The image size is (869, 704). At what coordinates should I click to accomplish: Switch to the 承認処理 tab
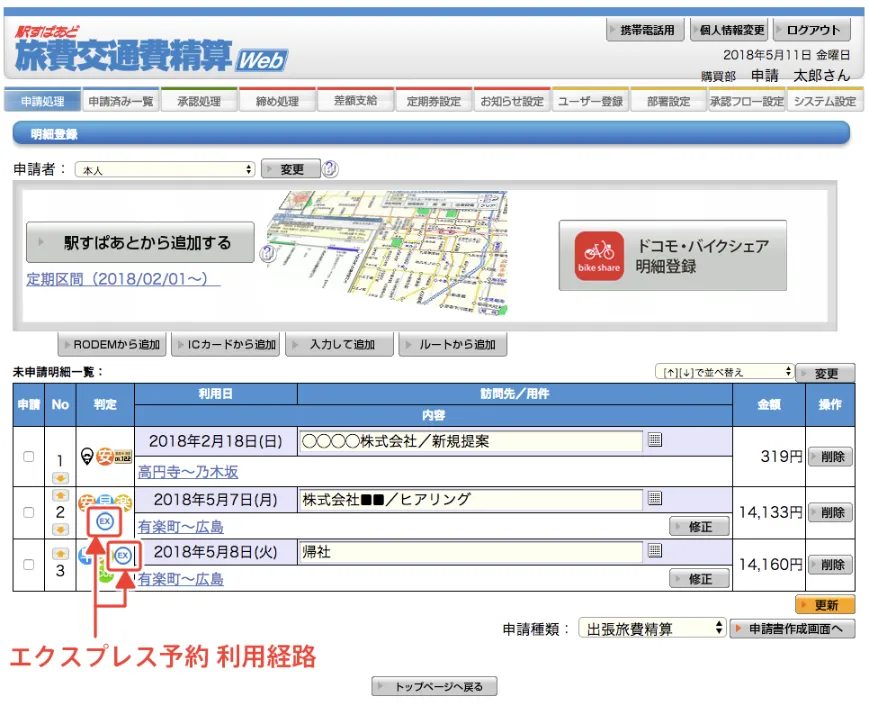pyautogui.click(x=198, y=101)
